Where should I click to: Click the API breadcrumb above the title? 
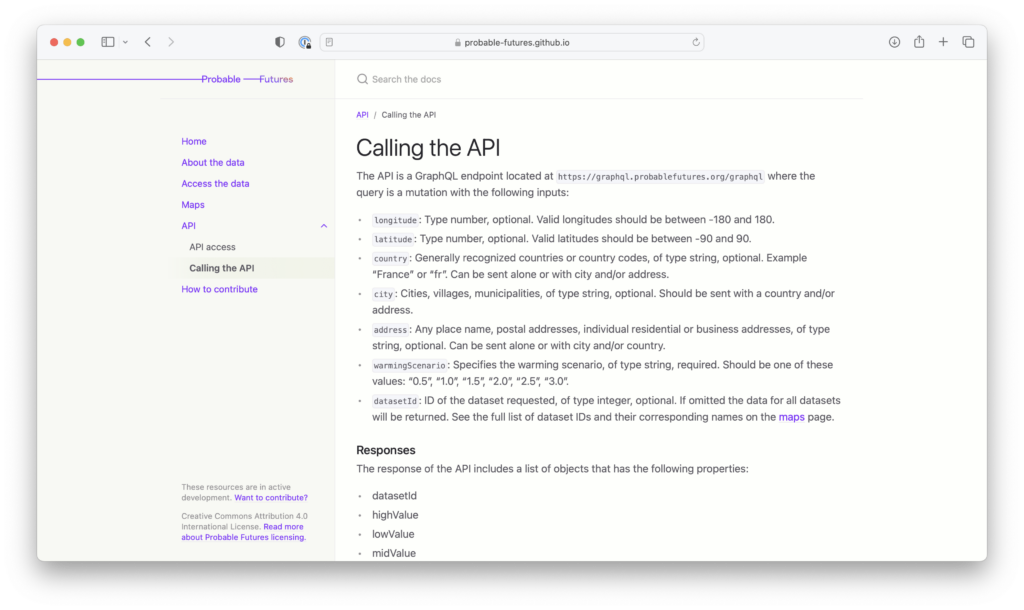coord(362,114)
